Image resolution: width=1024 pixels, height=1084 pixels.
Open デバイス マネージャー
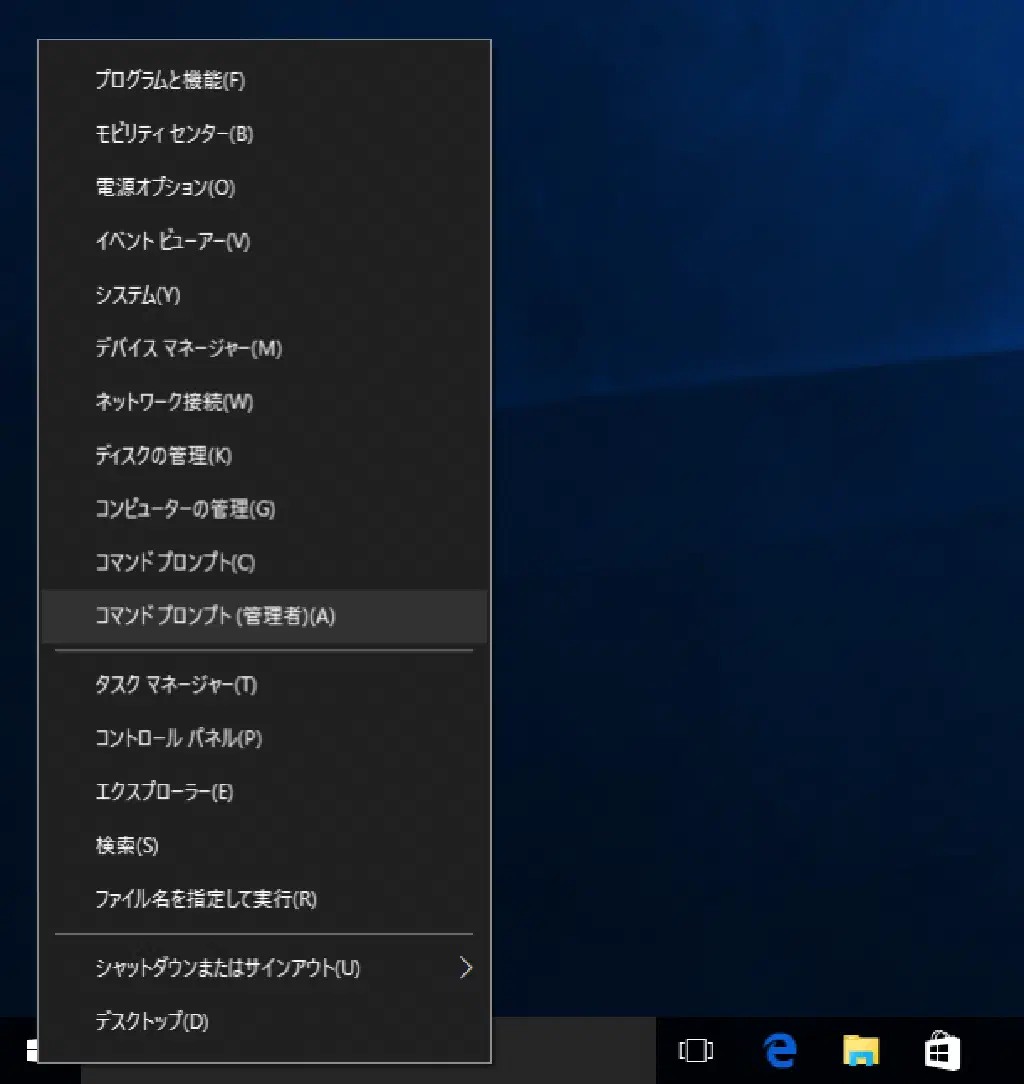188,349
